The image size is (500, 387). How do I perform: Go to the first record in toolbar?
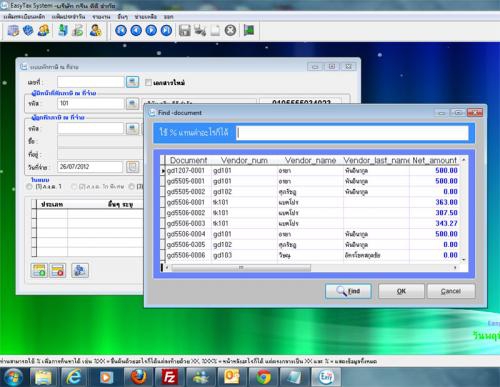point(121,31)
